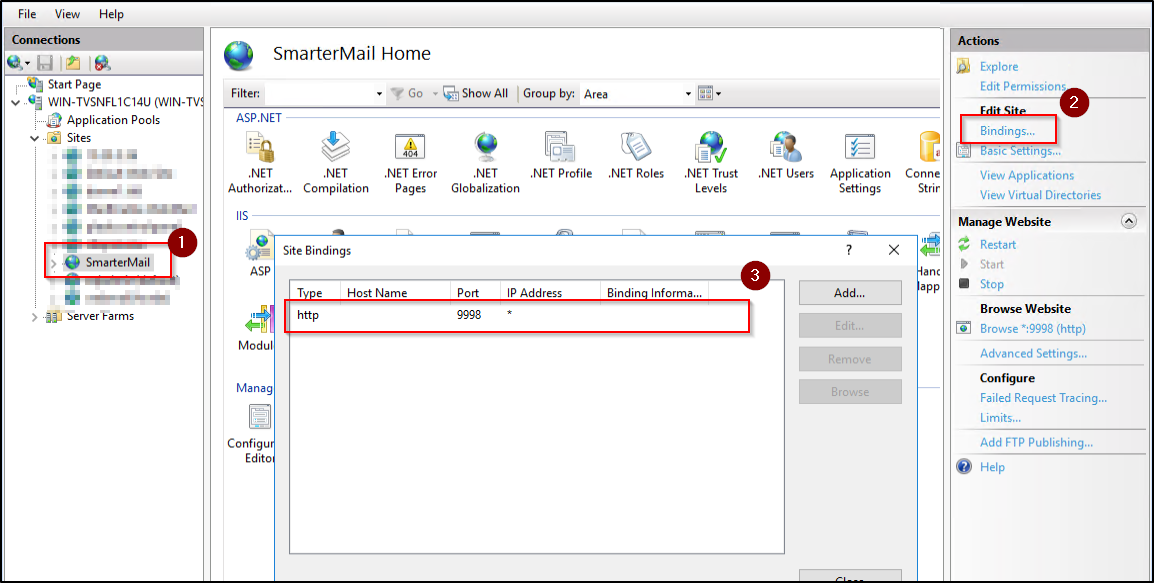The width and height of the screenshot is (1154, 583).
Task: Open the View menu
Action: [x=68, y=14]
